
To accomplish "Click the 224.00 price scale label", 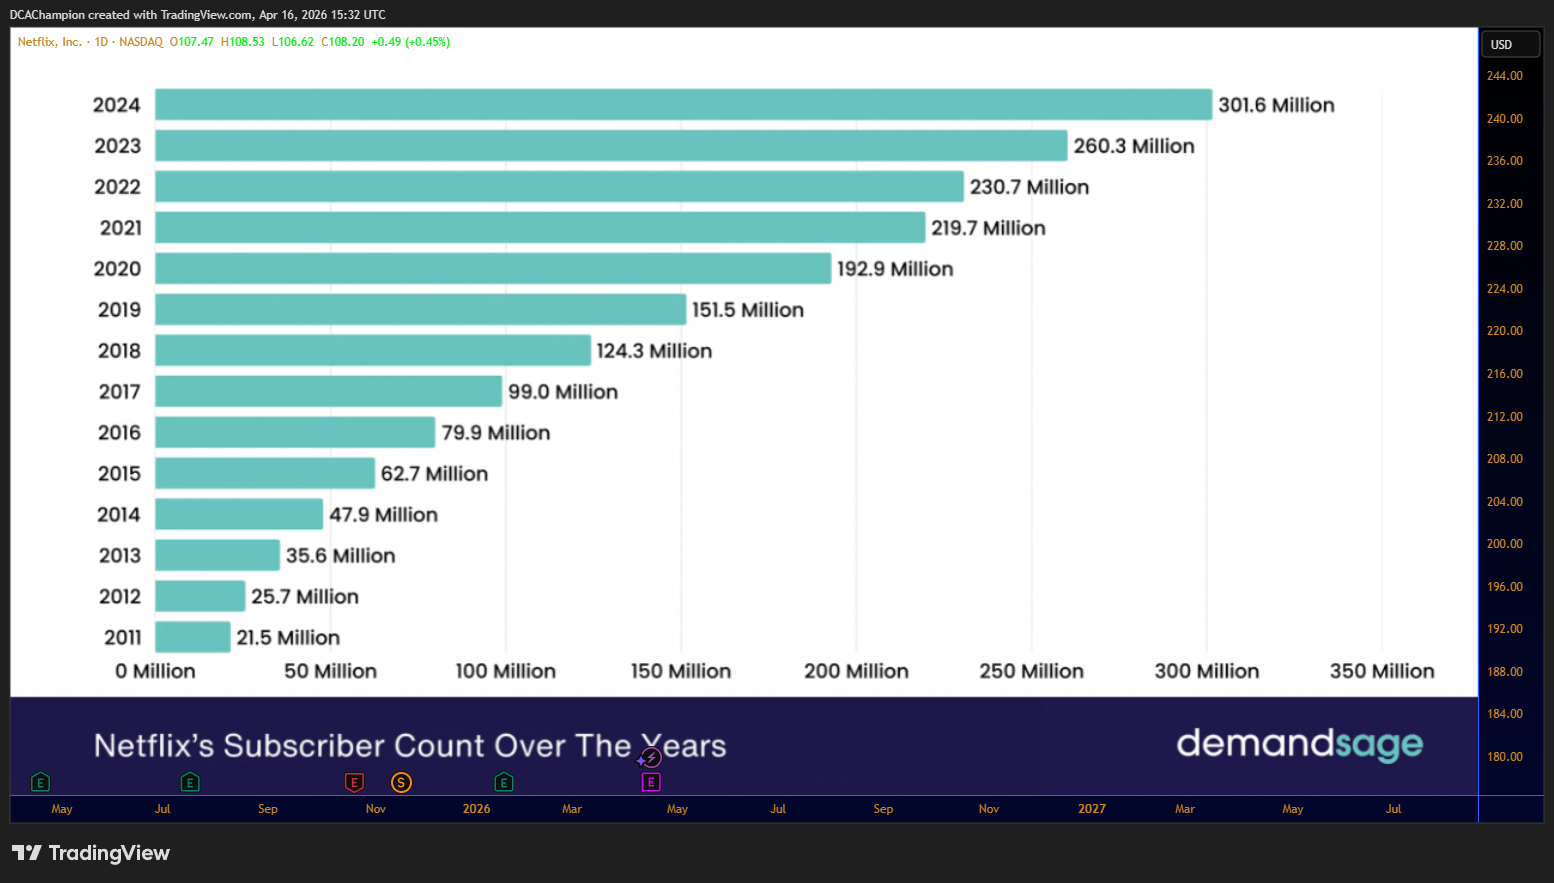I will [x=1505, y=289].
